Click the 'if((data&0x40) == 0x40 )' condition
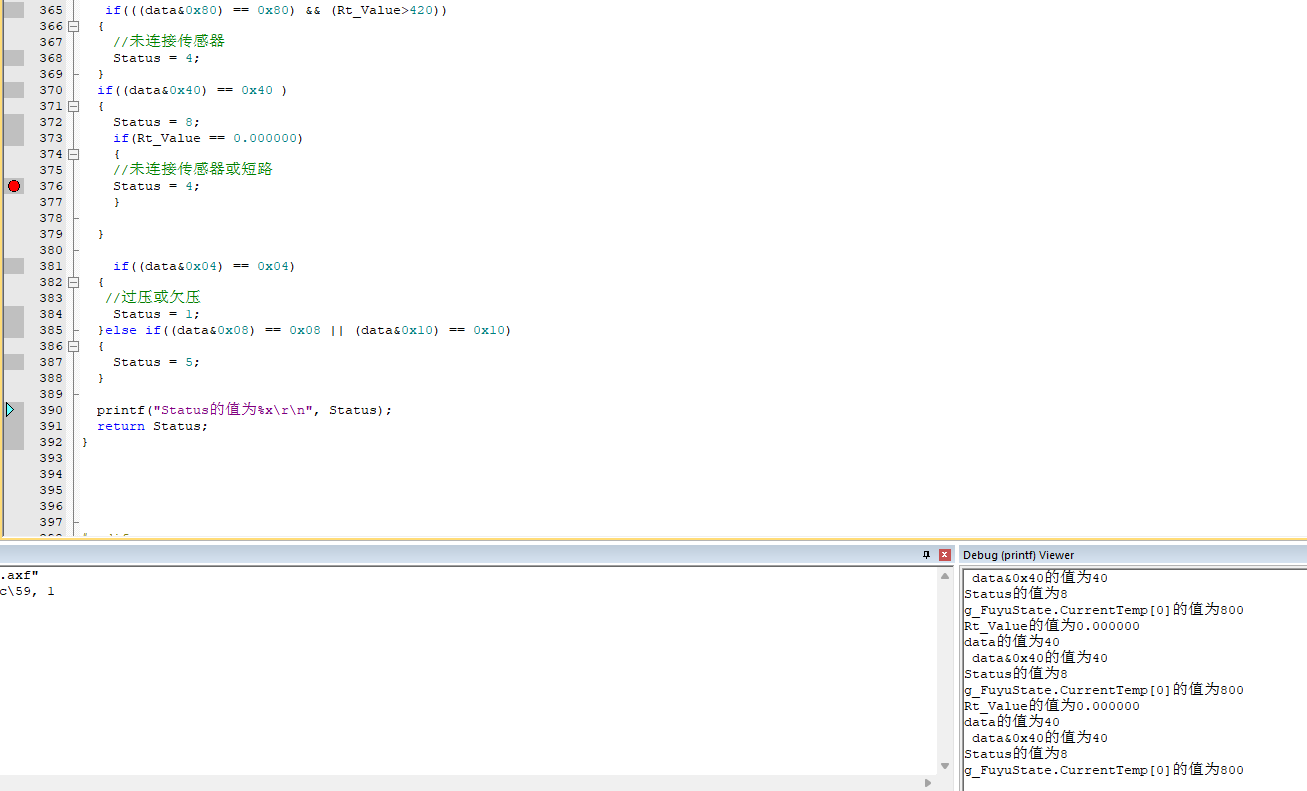 [x=192, y=90]
